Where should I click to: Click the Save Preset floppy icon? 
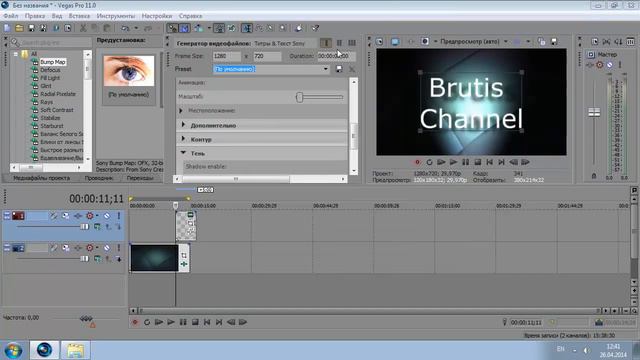tap(339, 69)
